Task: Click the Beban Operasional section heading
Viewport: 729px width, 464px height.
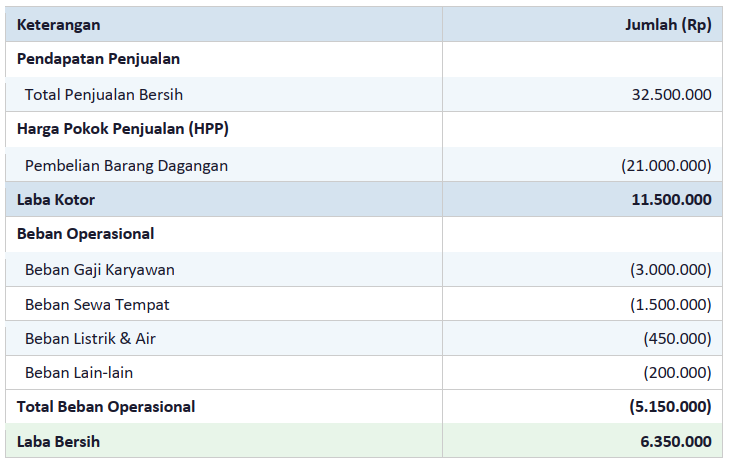Action: pyautogui.click(x=85, y=234)
